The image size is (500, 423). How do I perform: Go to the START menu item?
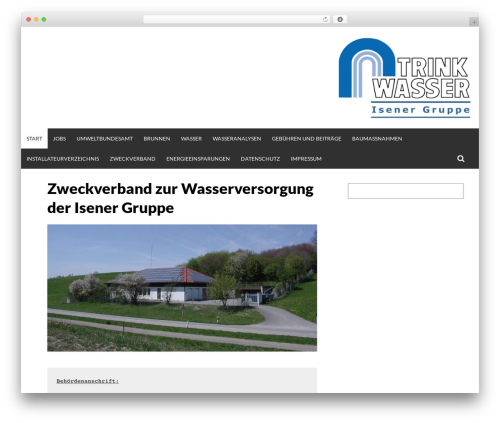[x=34, y=139]
